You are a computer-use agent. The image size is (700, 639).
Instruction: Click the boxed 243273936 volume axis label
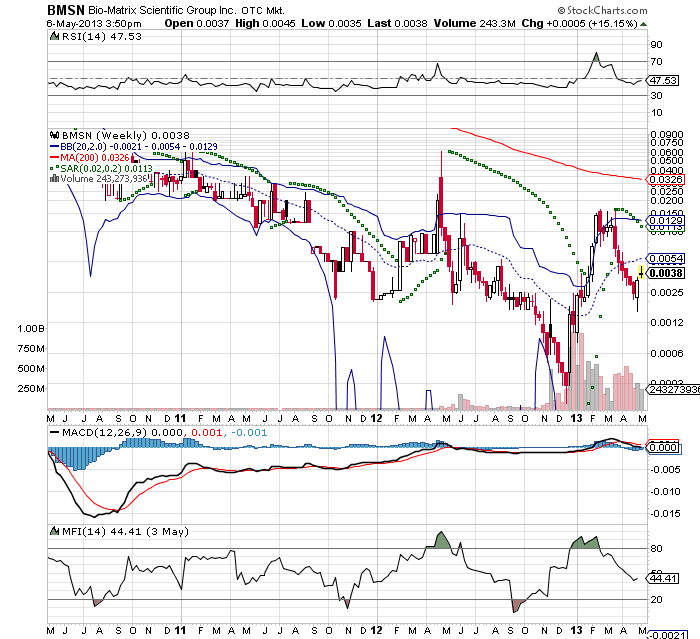coord(674,389)
